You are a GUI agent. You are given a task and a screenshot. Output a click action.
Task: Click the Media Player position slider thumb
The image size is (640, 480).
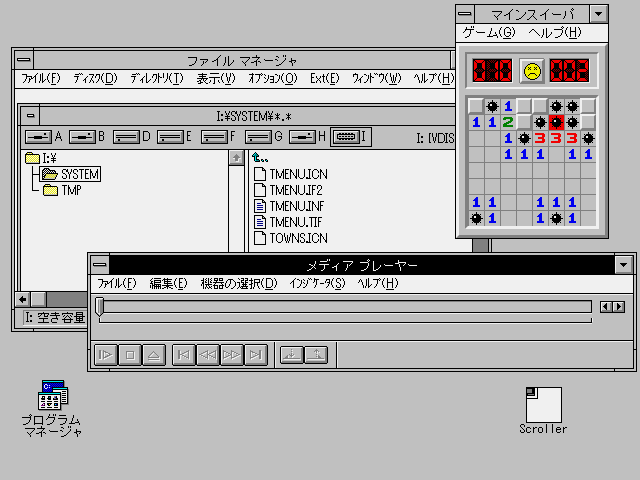tap(100, 306)
